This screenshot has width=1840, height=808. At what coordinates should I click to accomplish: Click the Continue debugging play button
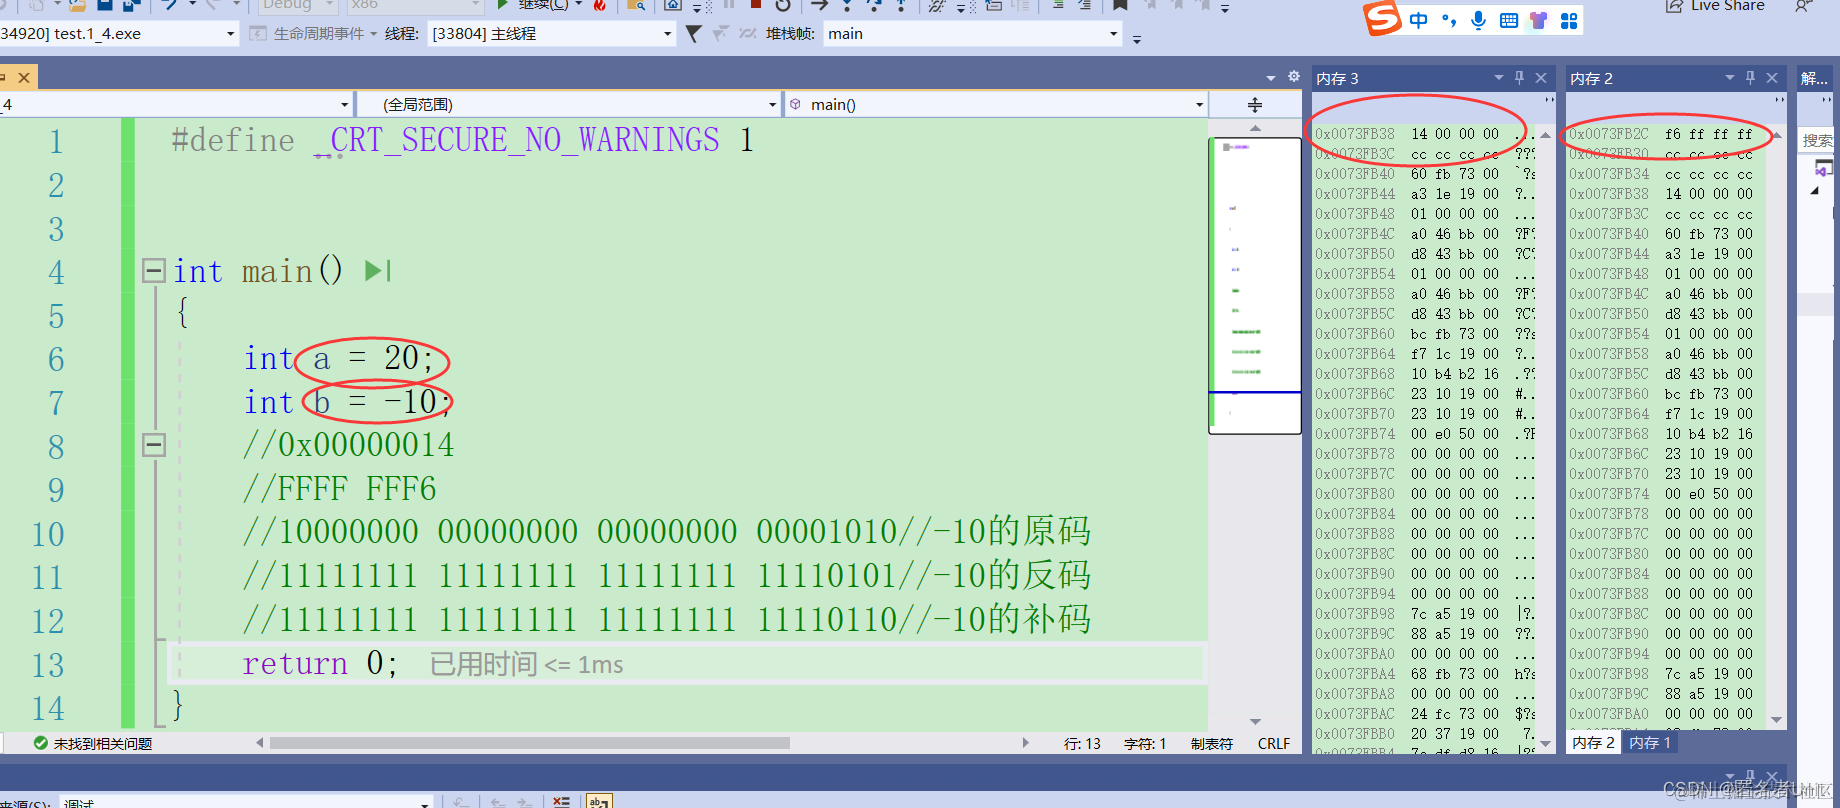pos(503,5)
